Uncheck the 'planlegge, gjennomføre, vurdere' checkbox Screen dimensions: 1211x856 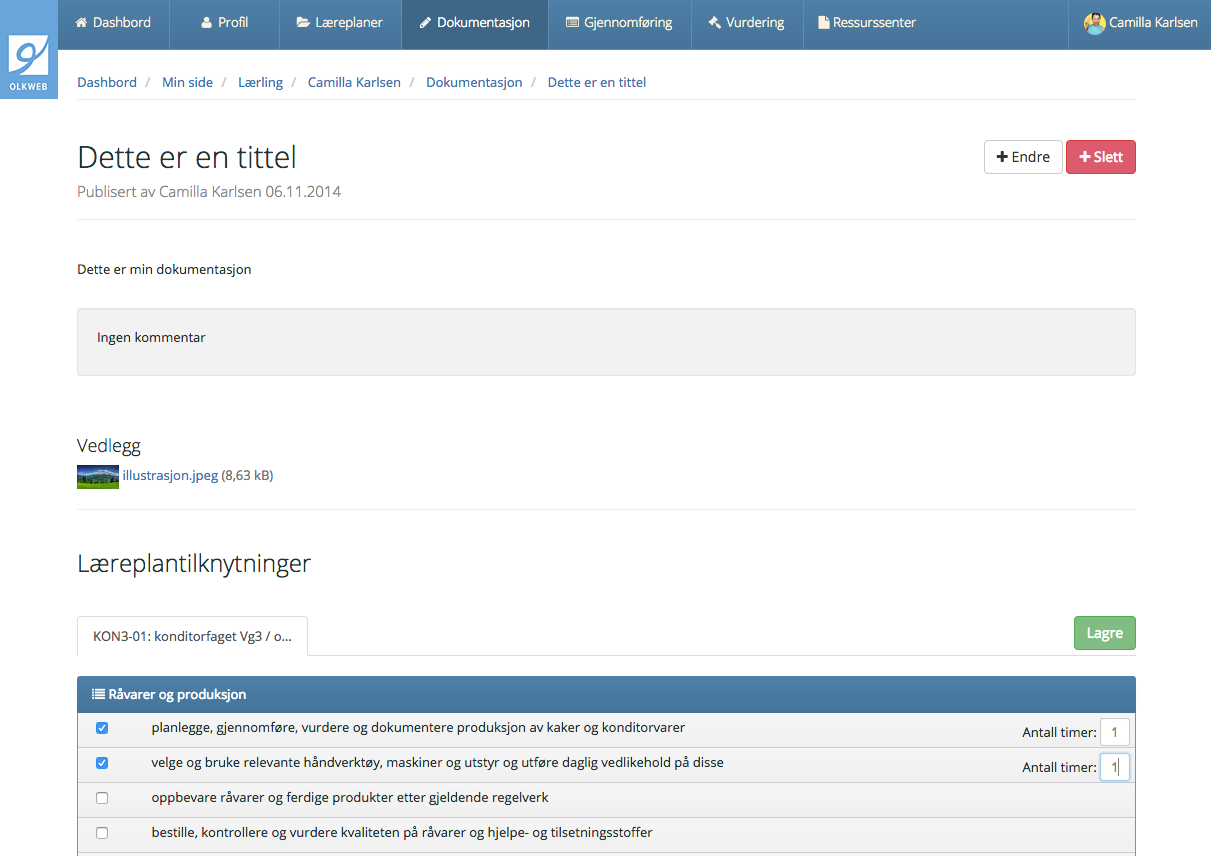[102, 728]
